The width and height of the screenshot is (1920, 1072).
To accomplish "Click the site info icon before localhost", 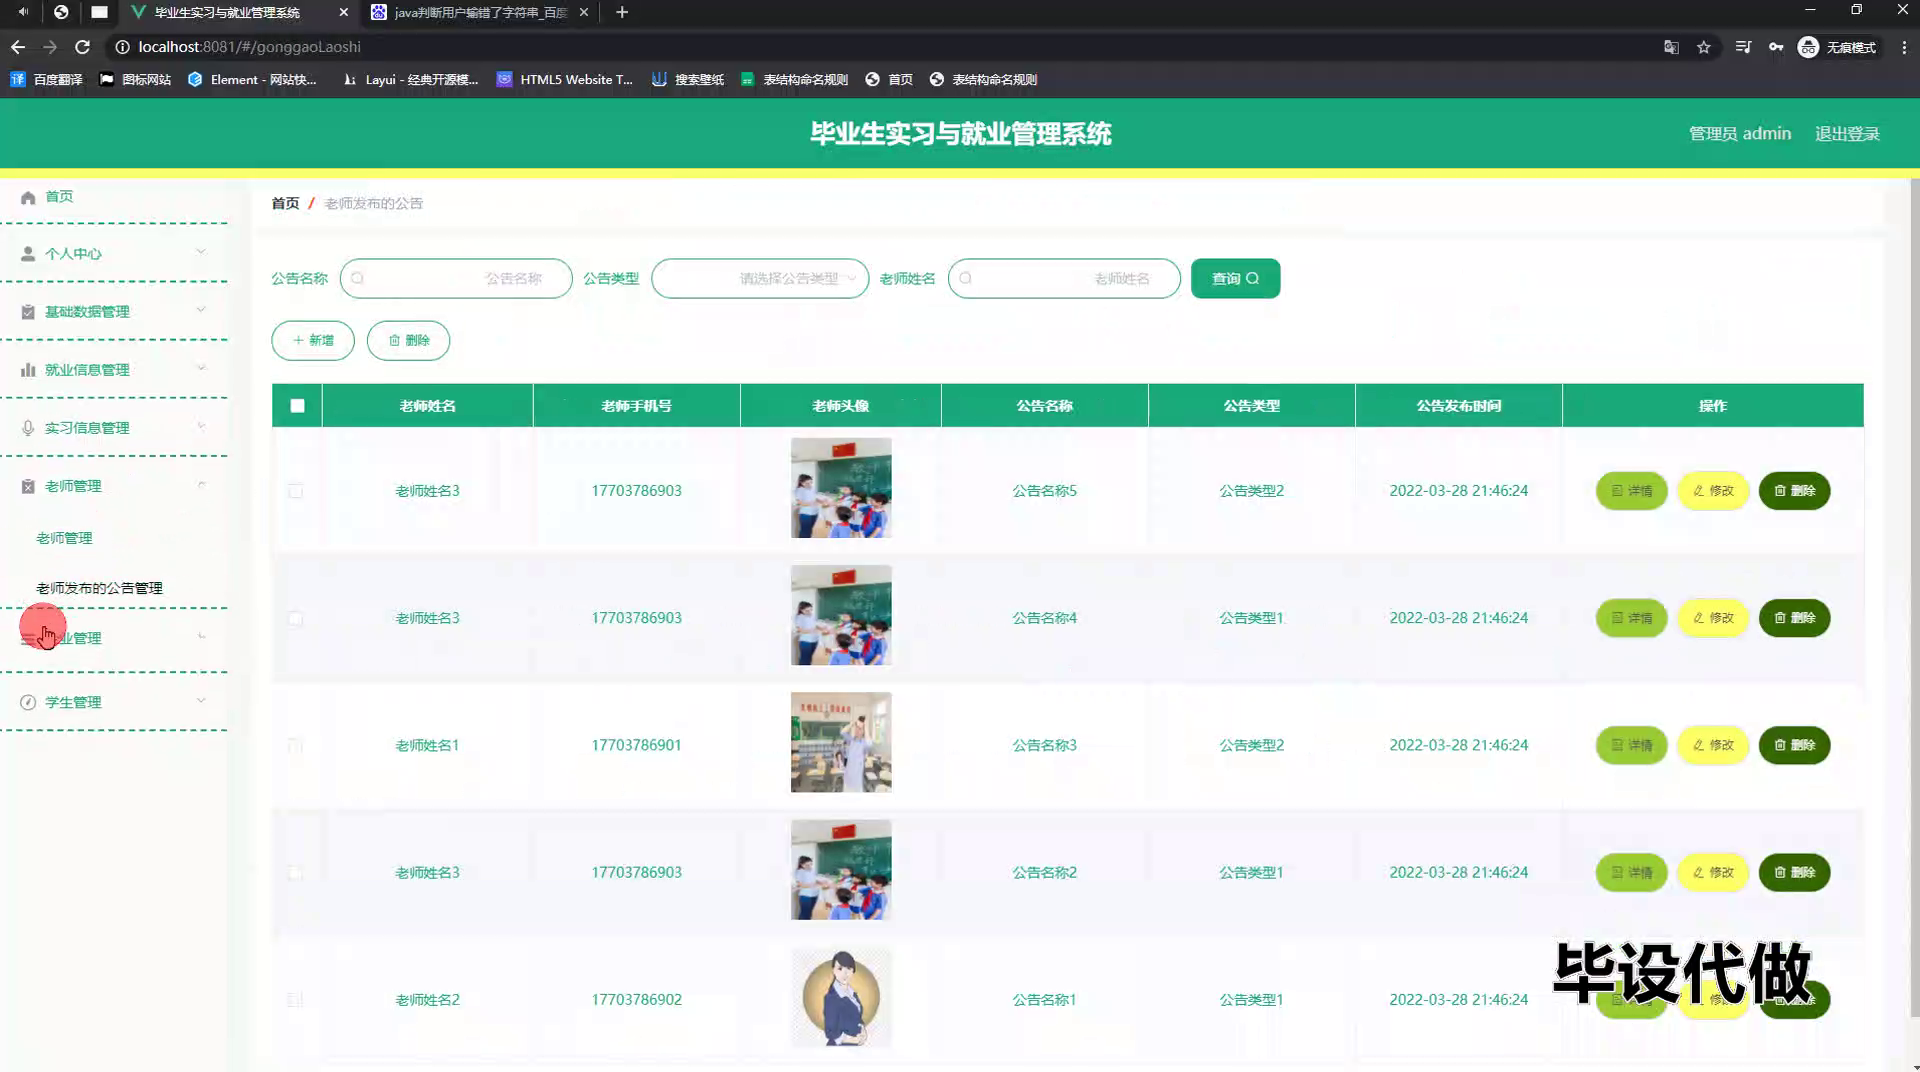I will (122, 47).
